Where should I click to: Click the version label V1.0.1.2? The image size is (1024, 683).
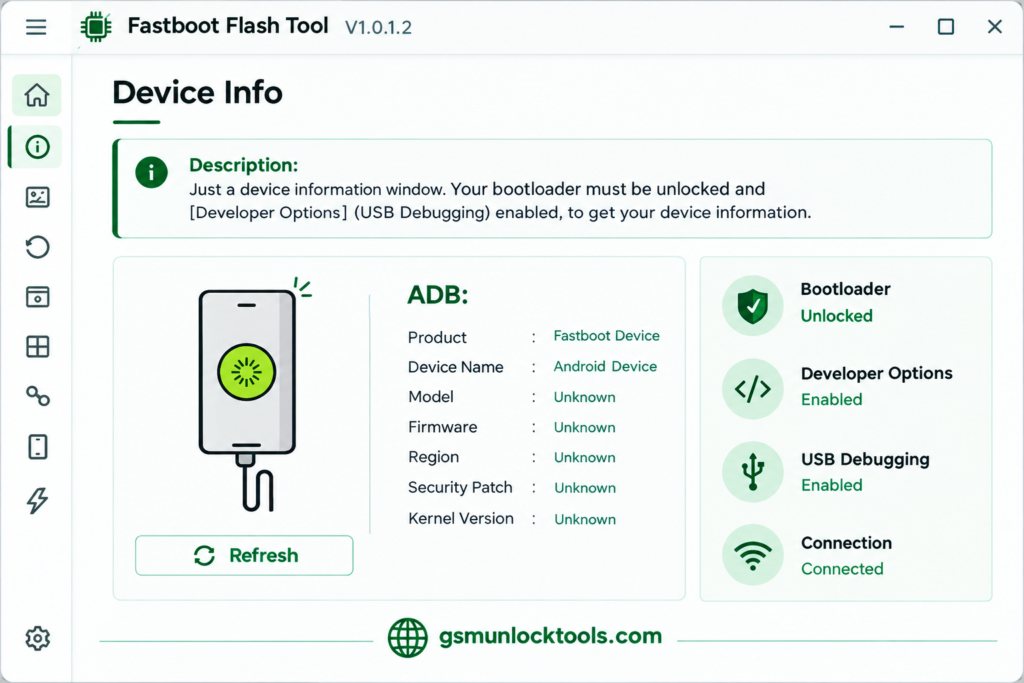click(x=379, y=28)
